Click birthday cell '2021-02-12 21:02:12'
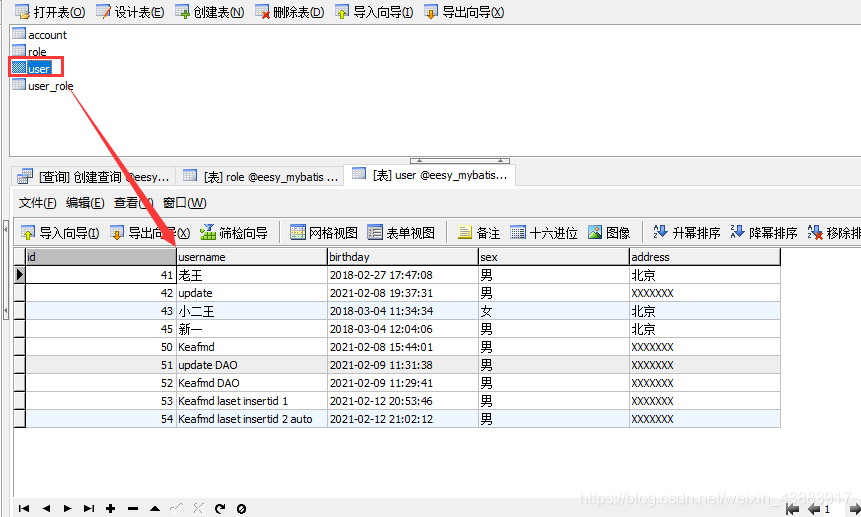Viewport: 861px width, 517px height. tap(402, 419)
